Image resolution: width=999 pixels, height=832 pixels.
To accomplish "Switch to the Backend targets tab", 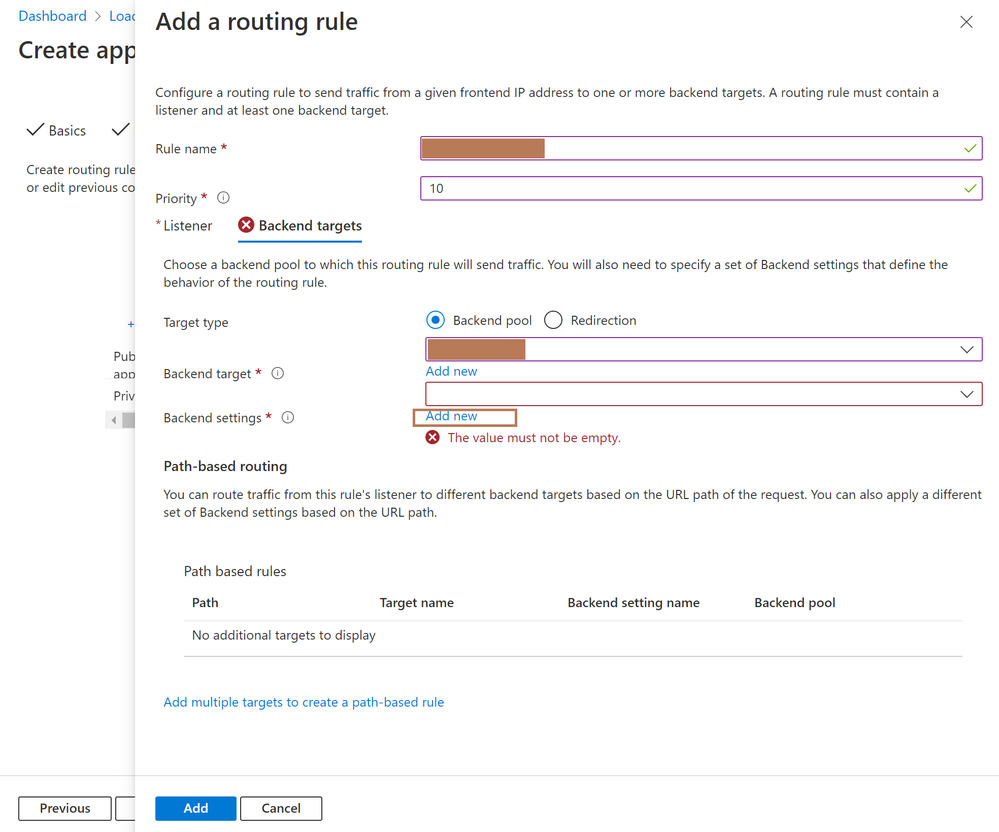I will (300, 226).
